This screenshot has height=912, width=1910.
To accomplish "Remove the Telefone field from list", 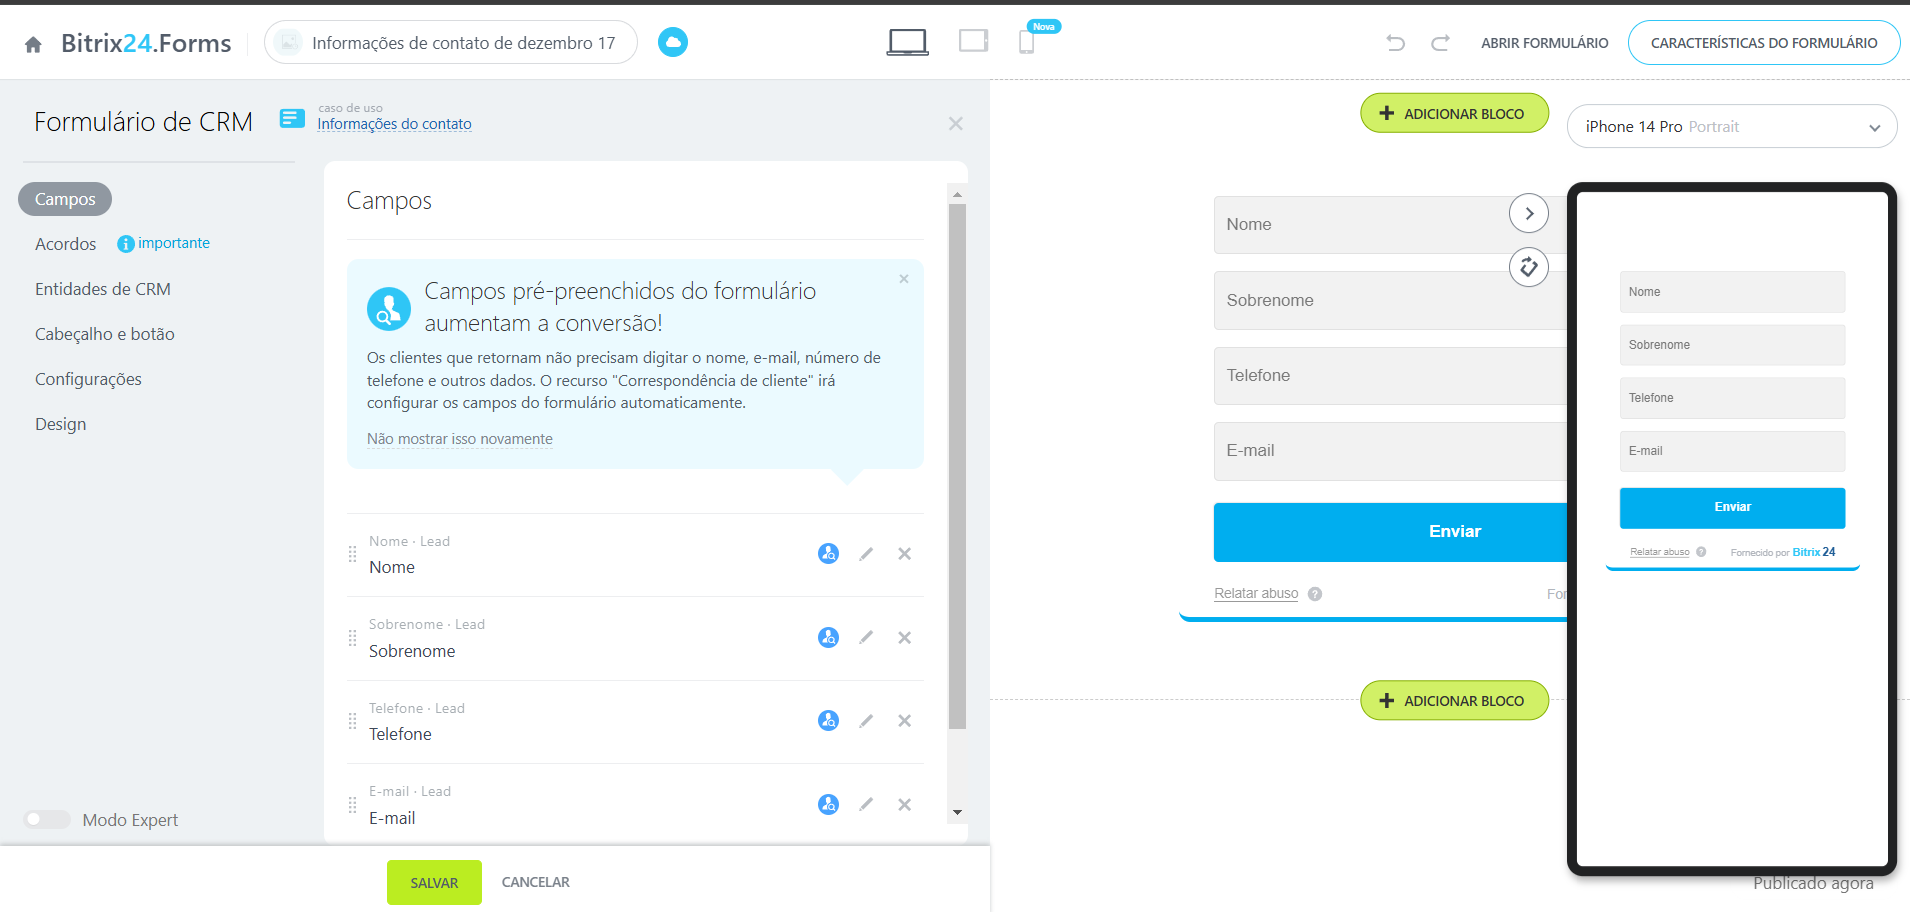I will (904, 721).
